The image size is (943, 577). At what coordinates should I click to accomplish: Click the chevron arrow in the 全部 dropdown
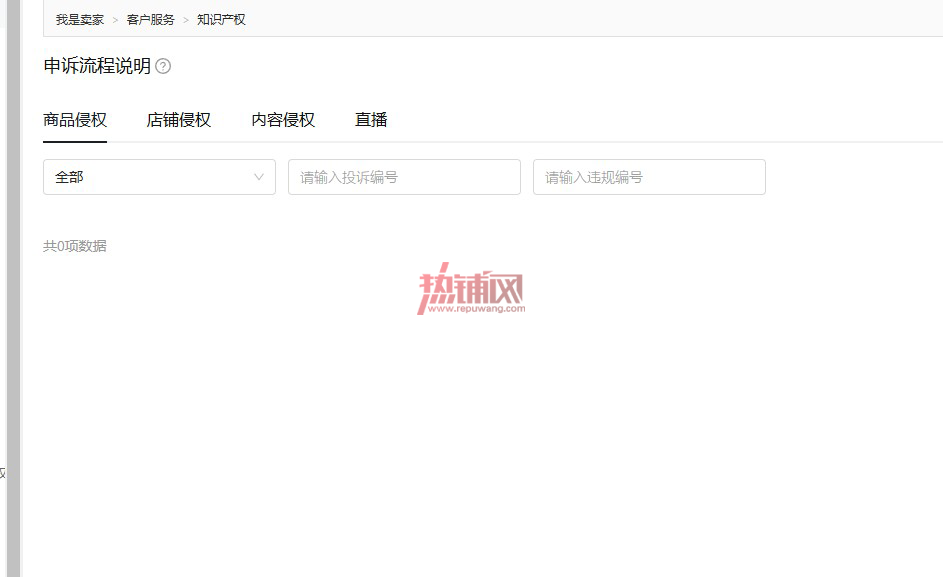[x=259, y=177]
